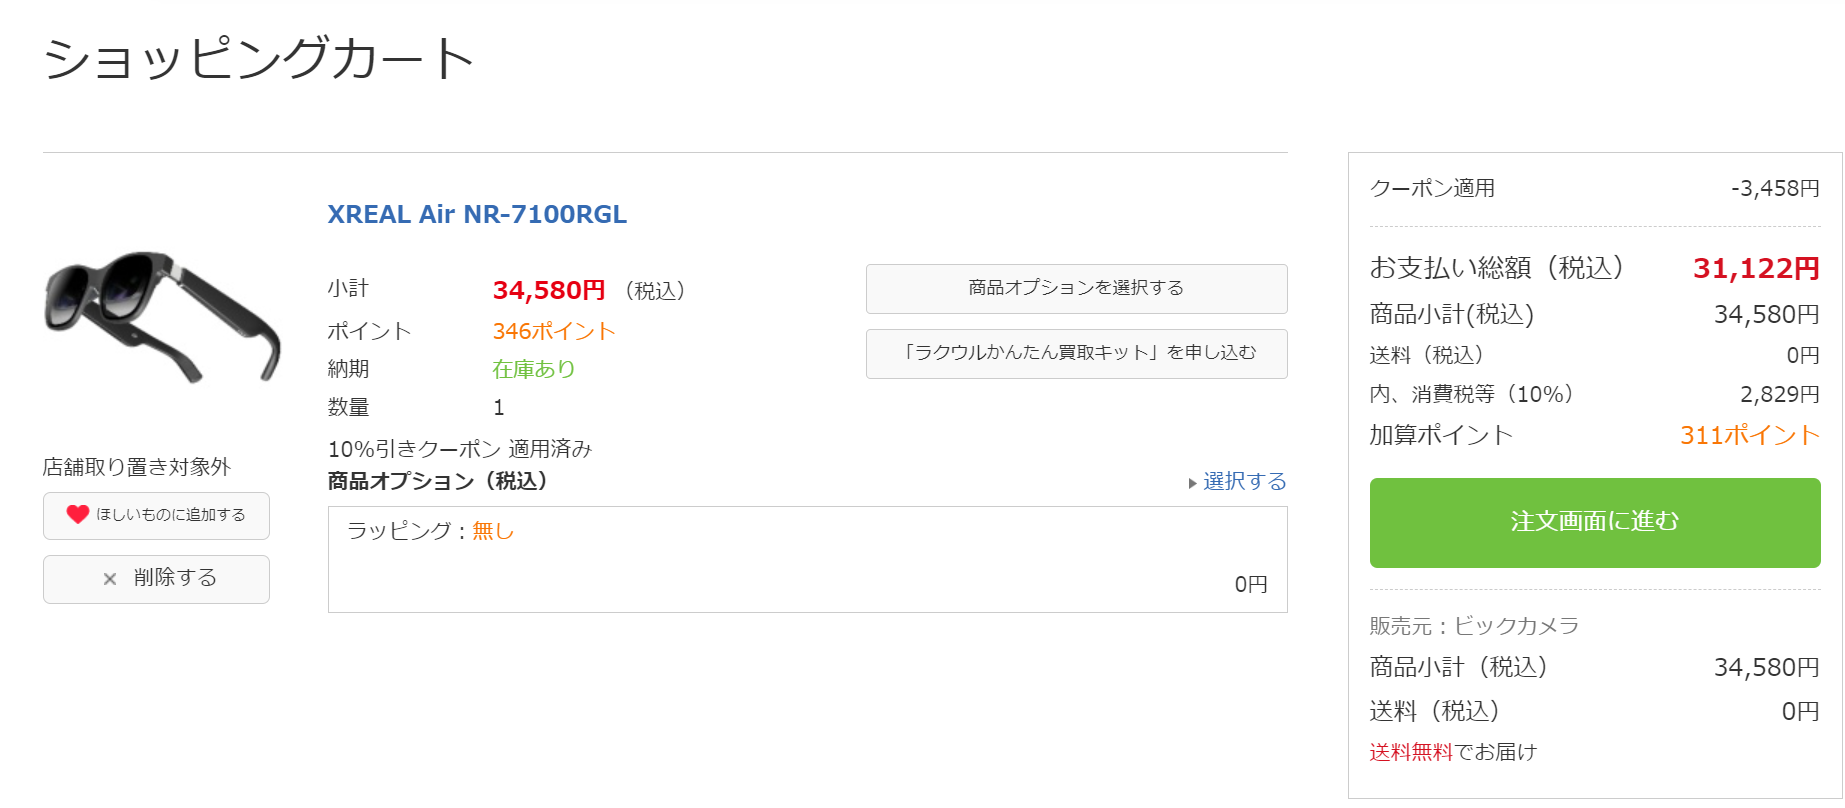Apply for the ラクウルかんたん買取キット
This screenshot has height=808, width=1845.
(x=1076, y=353)
